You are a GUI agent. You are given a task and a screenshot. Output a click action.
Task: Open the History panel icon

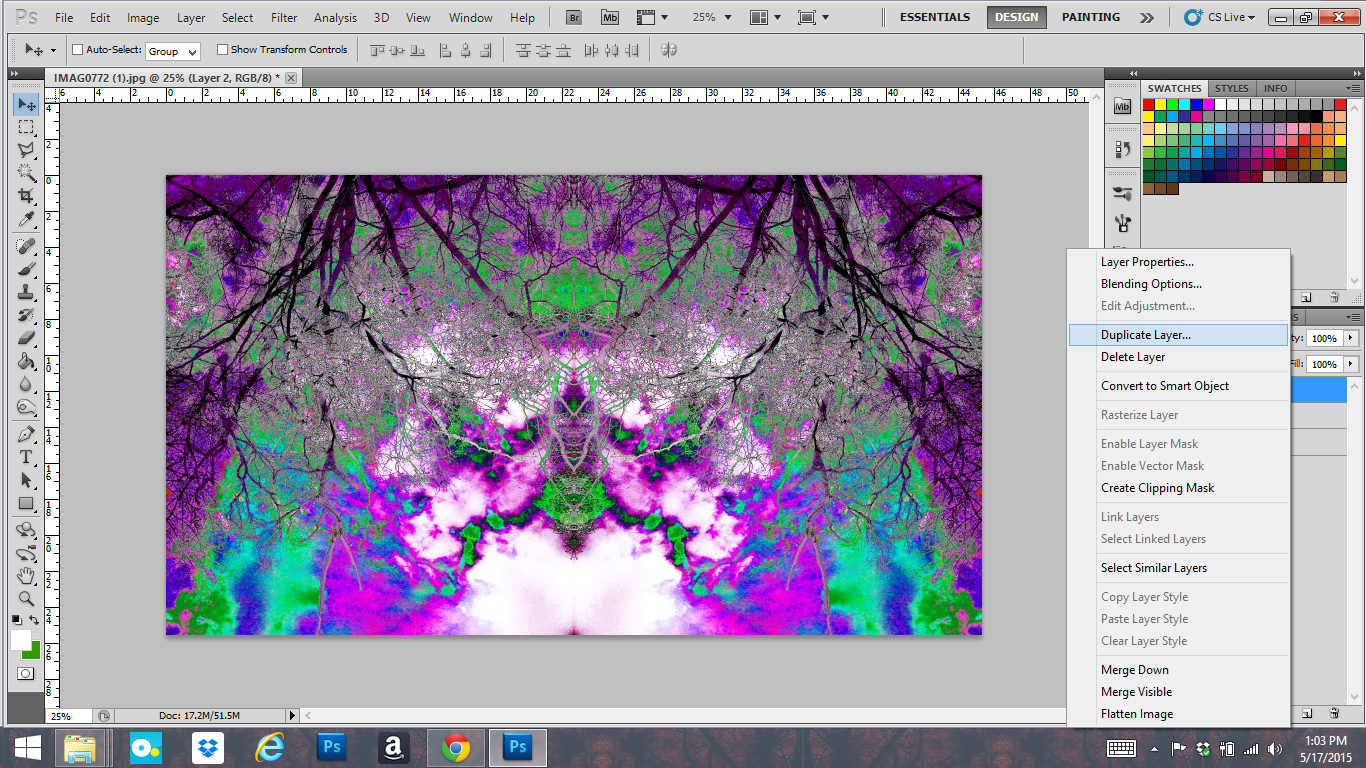tap(1122, 149)
